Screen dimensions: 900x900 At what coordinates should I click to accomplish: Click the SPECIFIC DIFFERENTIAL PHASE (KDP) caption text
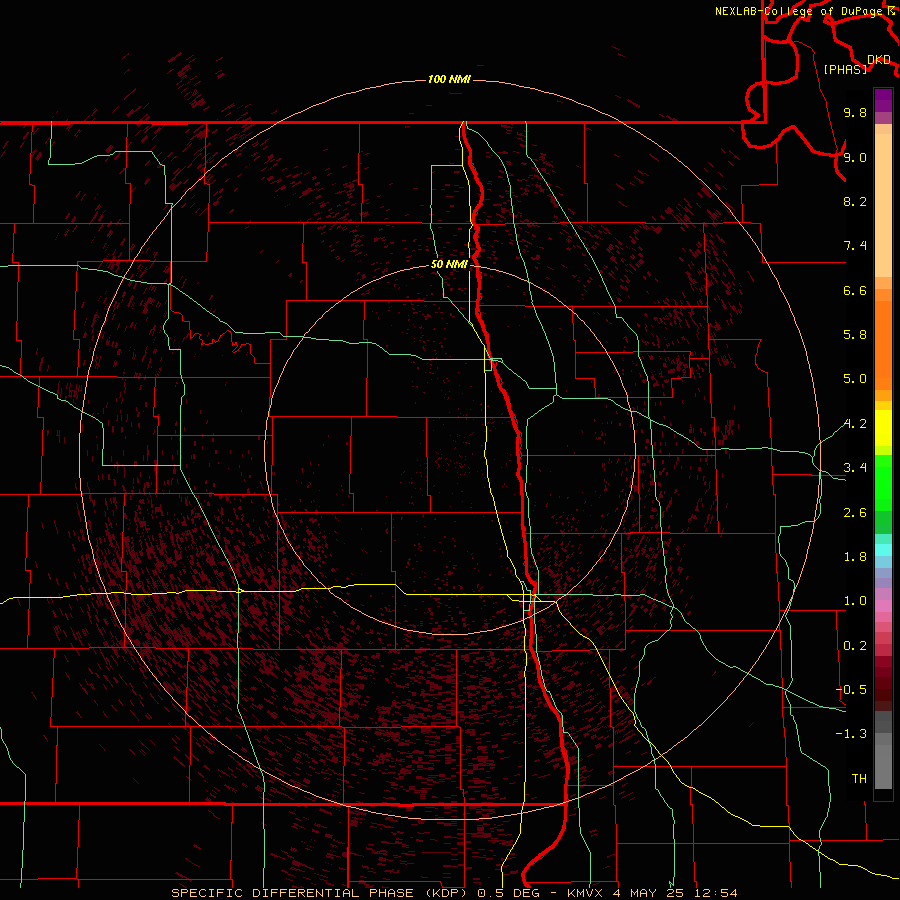pyautogui.click(x=321, y=893)
